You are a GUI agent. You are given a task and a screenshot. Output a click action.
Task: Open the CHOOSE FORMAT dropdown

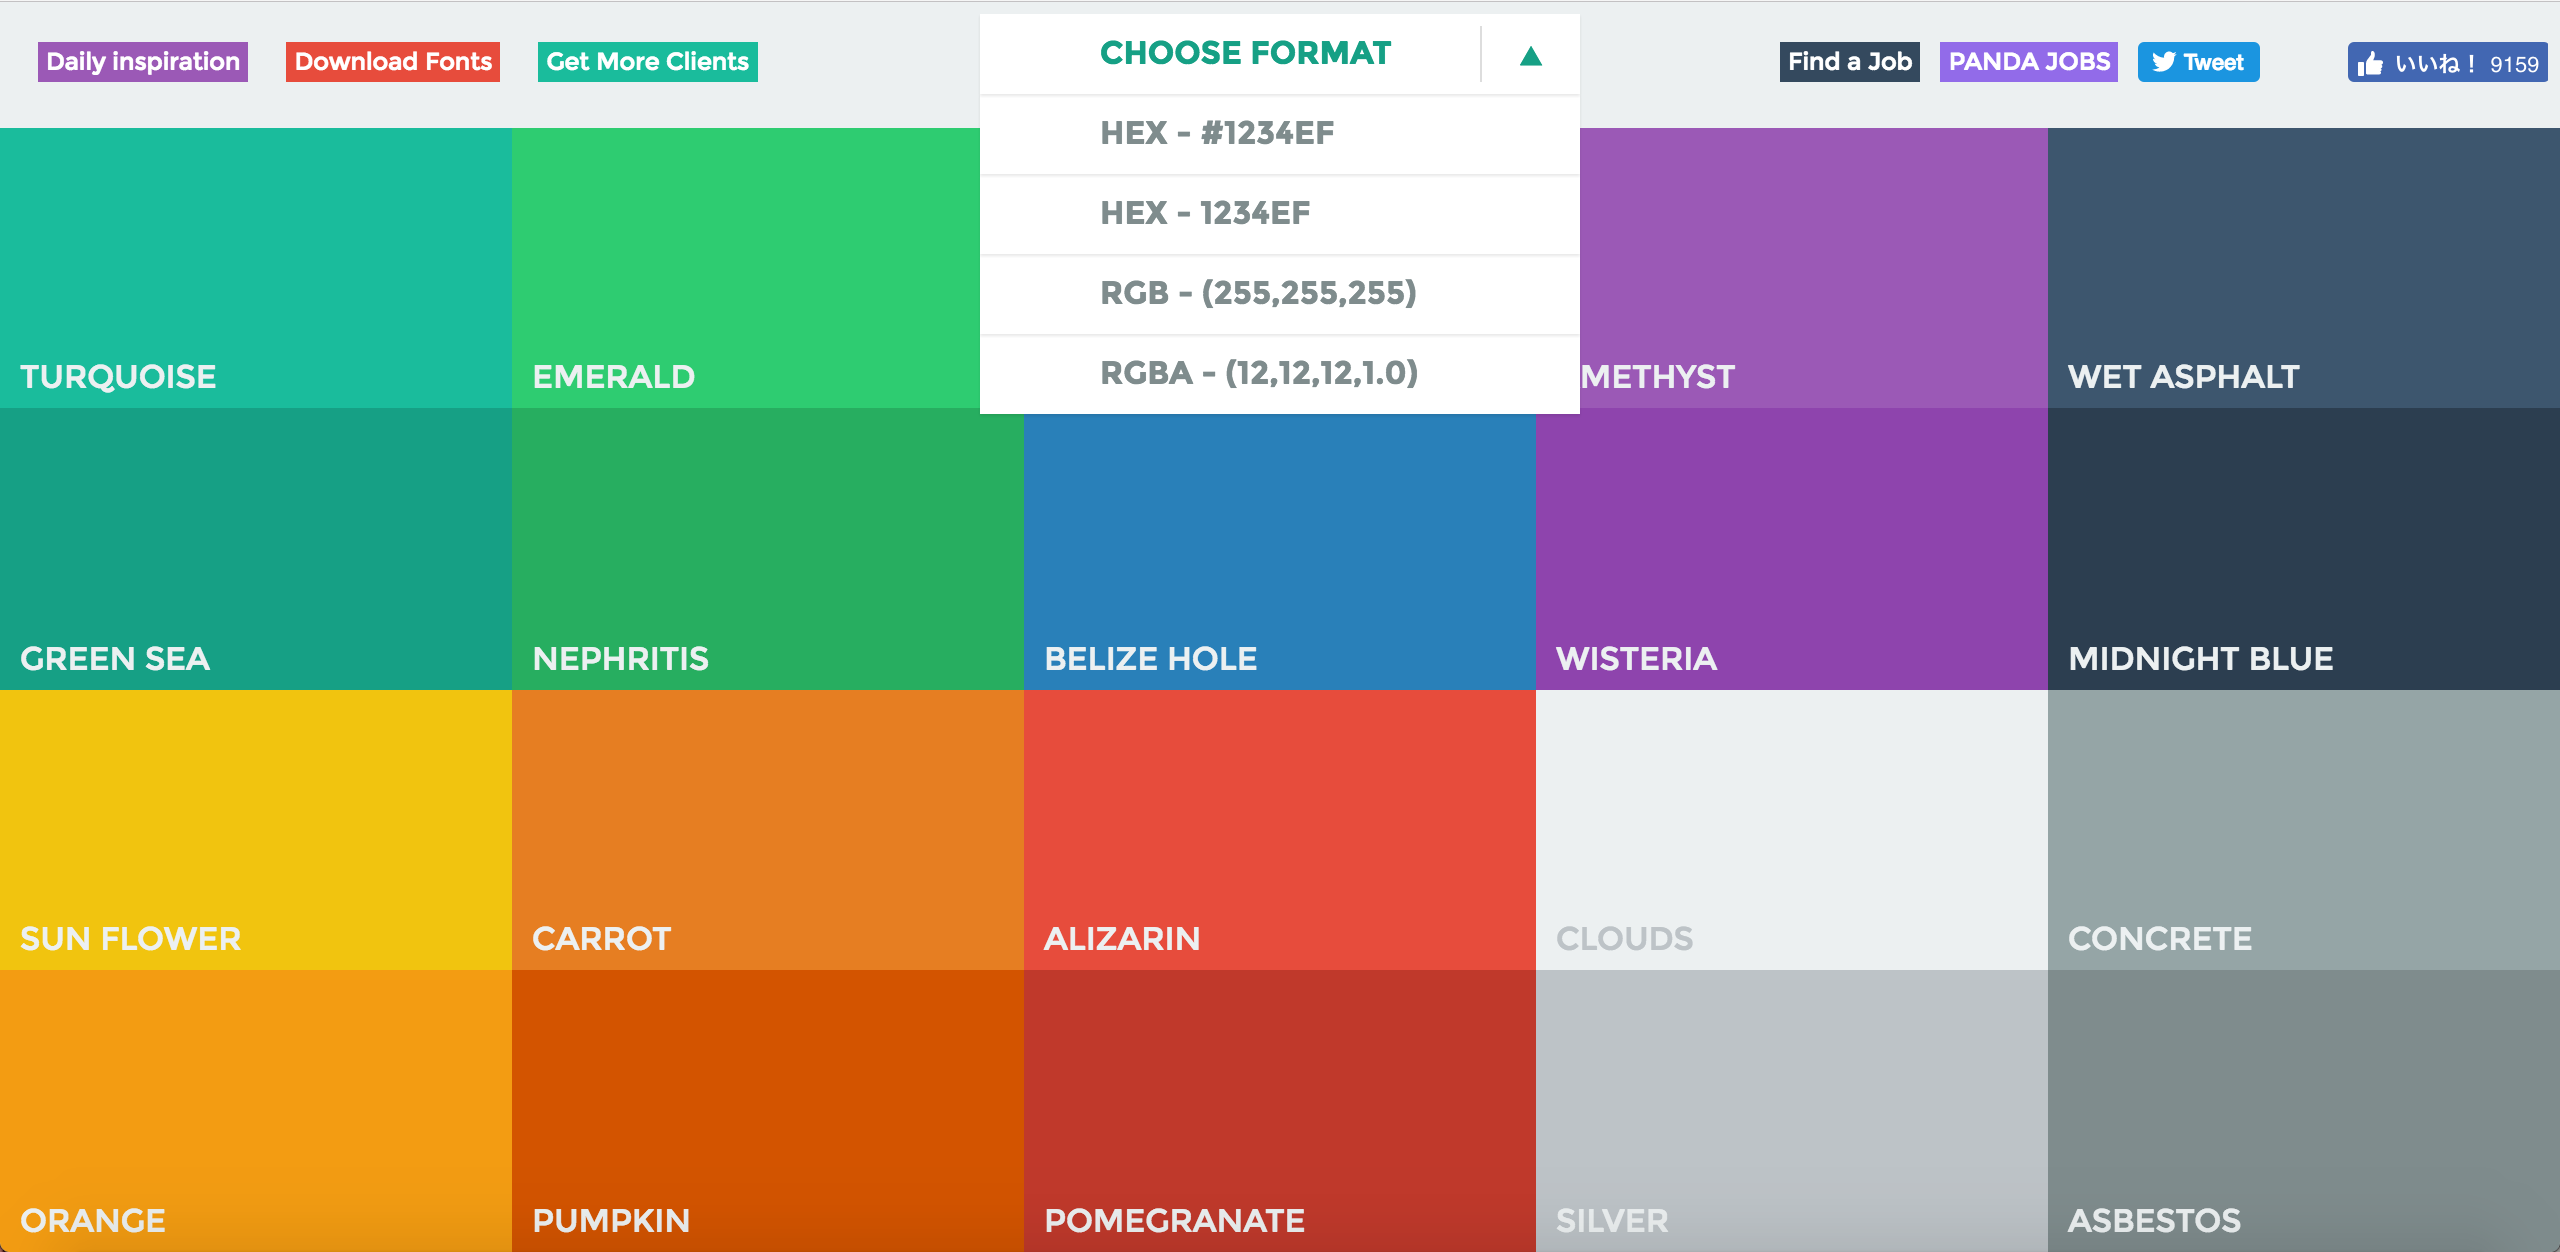[x=1244, y=53]
